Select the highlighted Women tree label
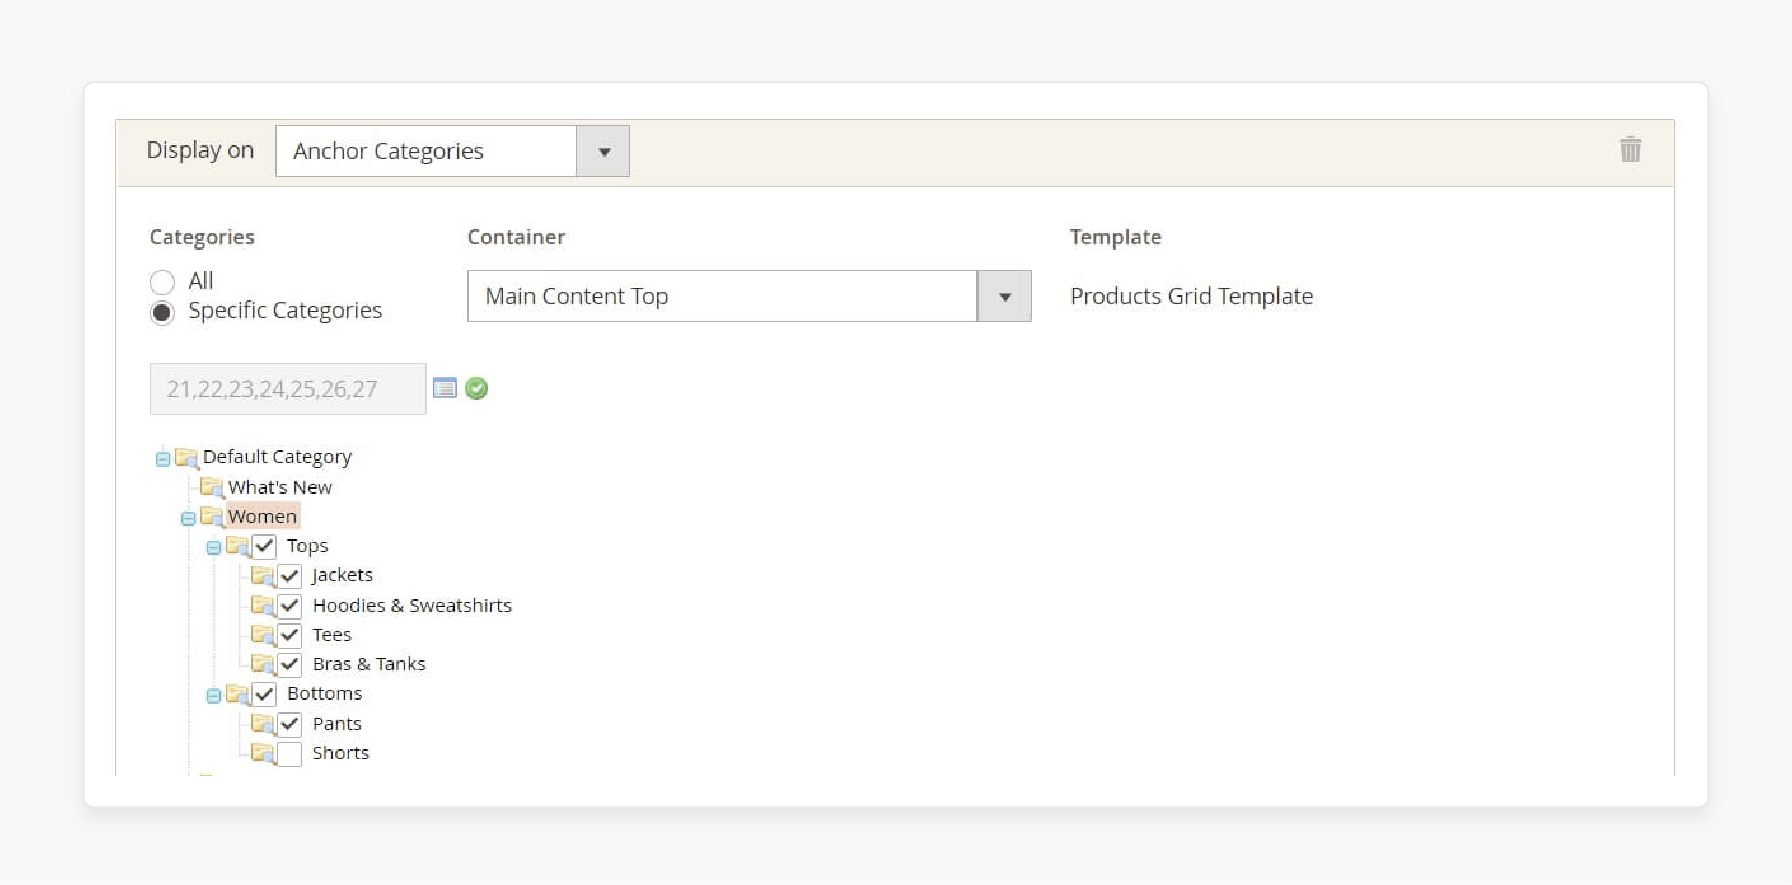1792x885 pixels. click(262, 516)
